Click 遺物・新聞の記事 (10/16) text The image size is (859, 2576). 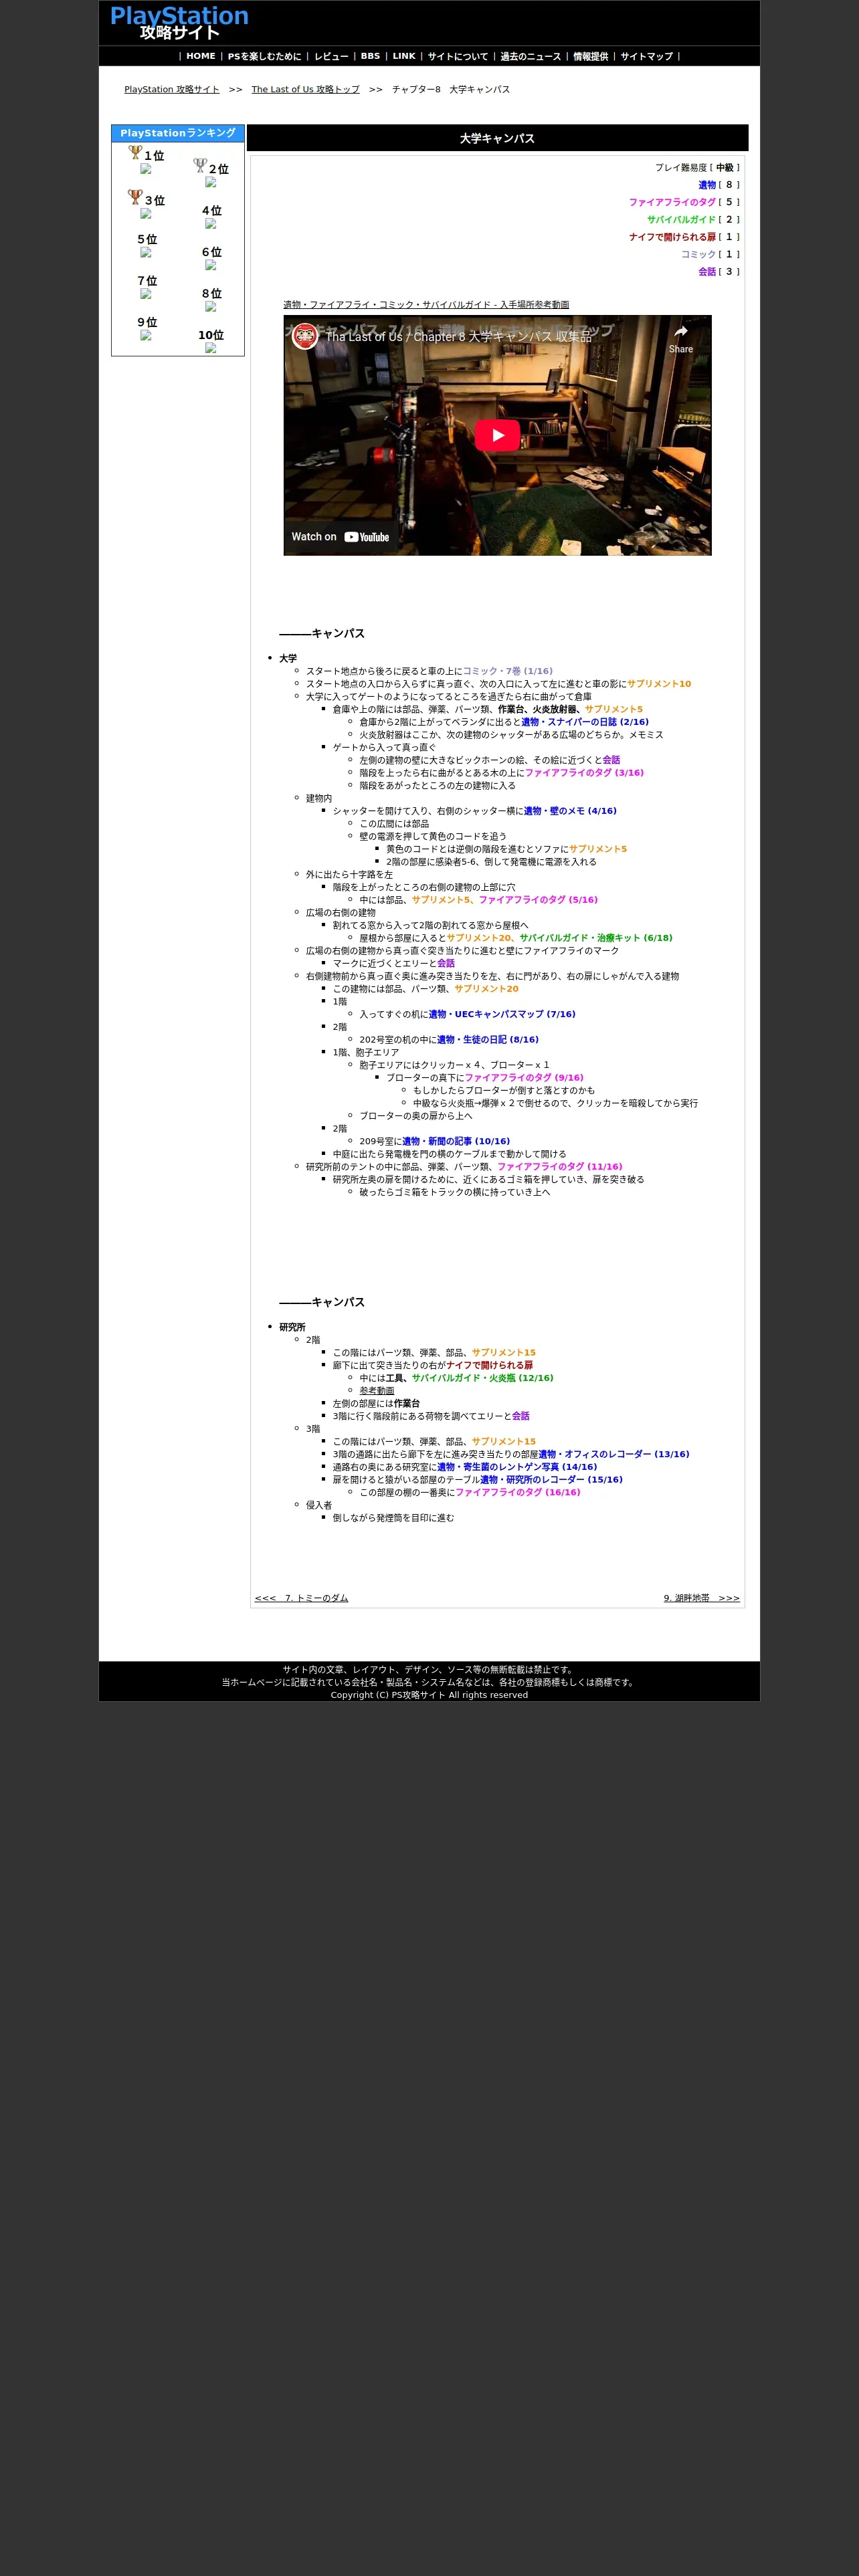(456, 1141)
